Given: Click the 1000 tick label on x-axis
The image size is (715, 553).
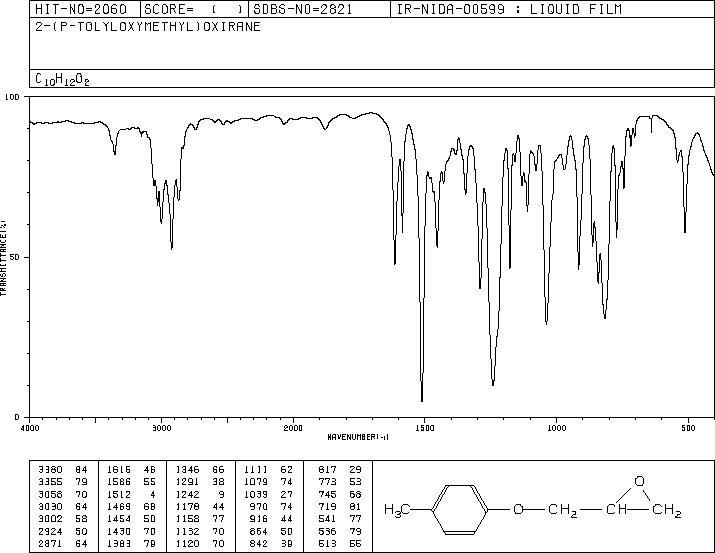Looking at the screenshot, I should 556,428.
